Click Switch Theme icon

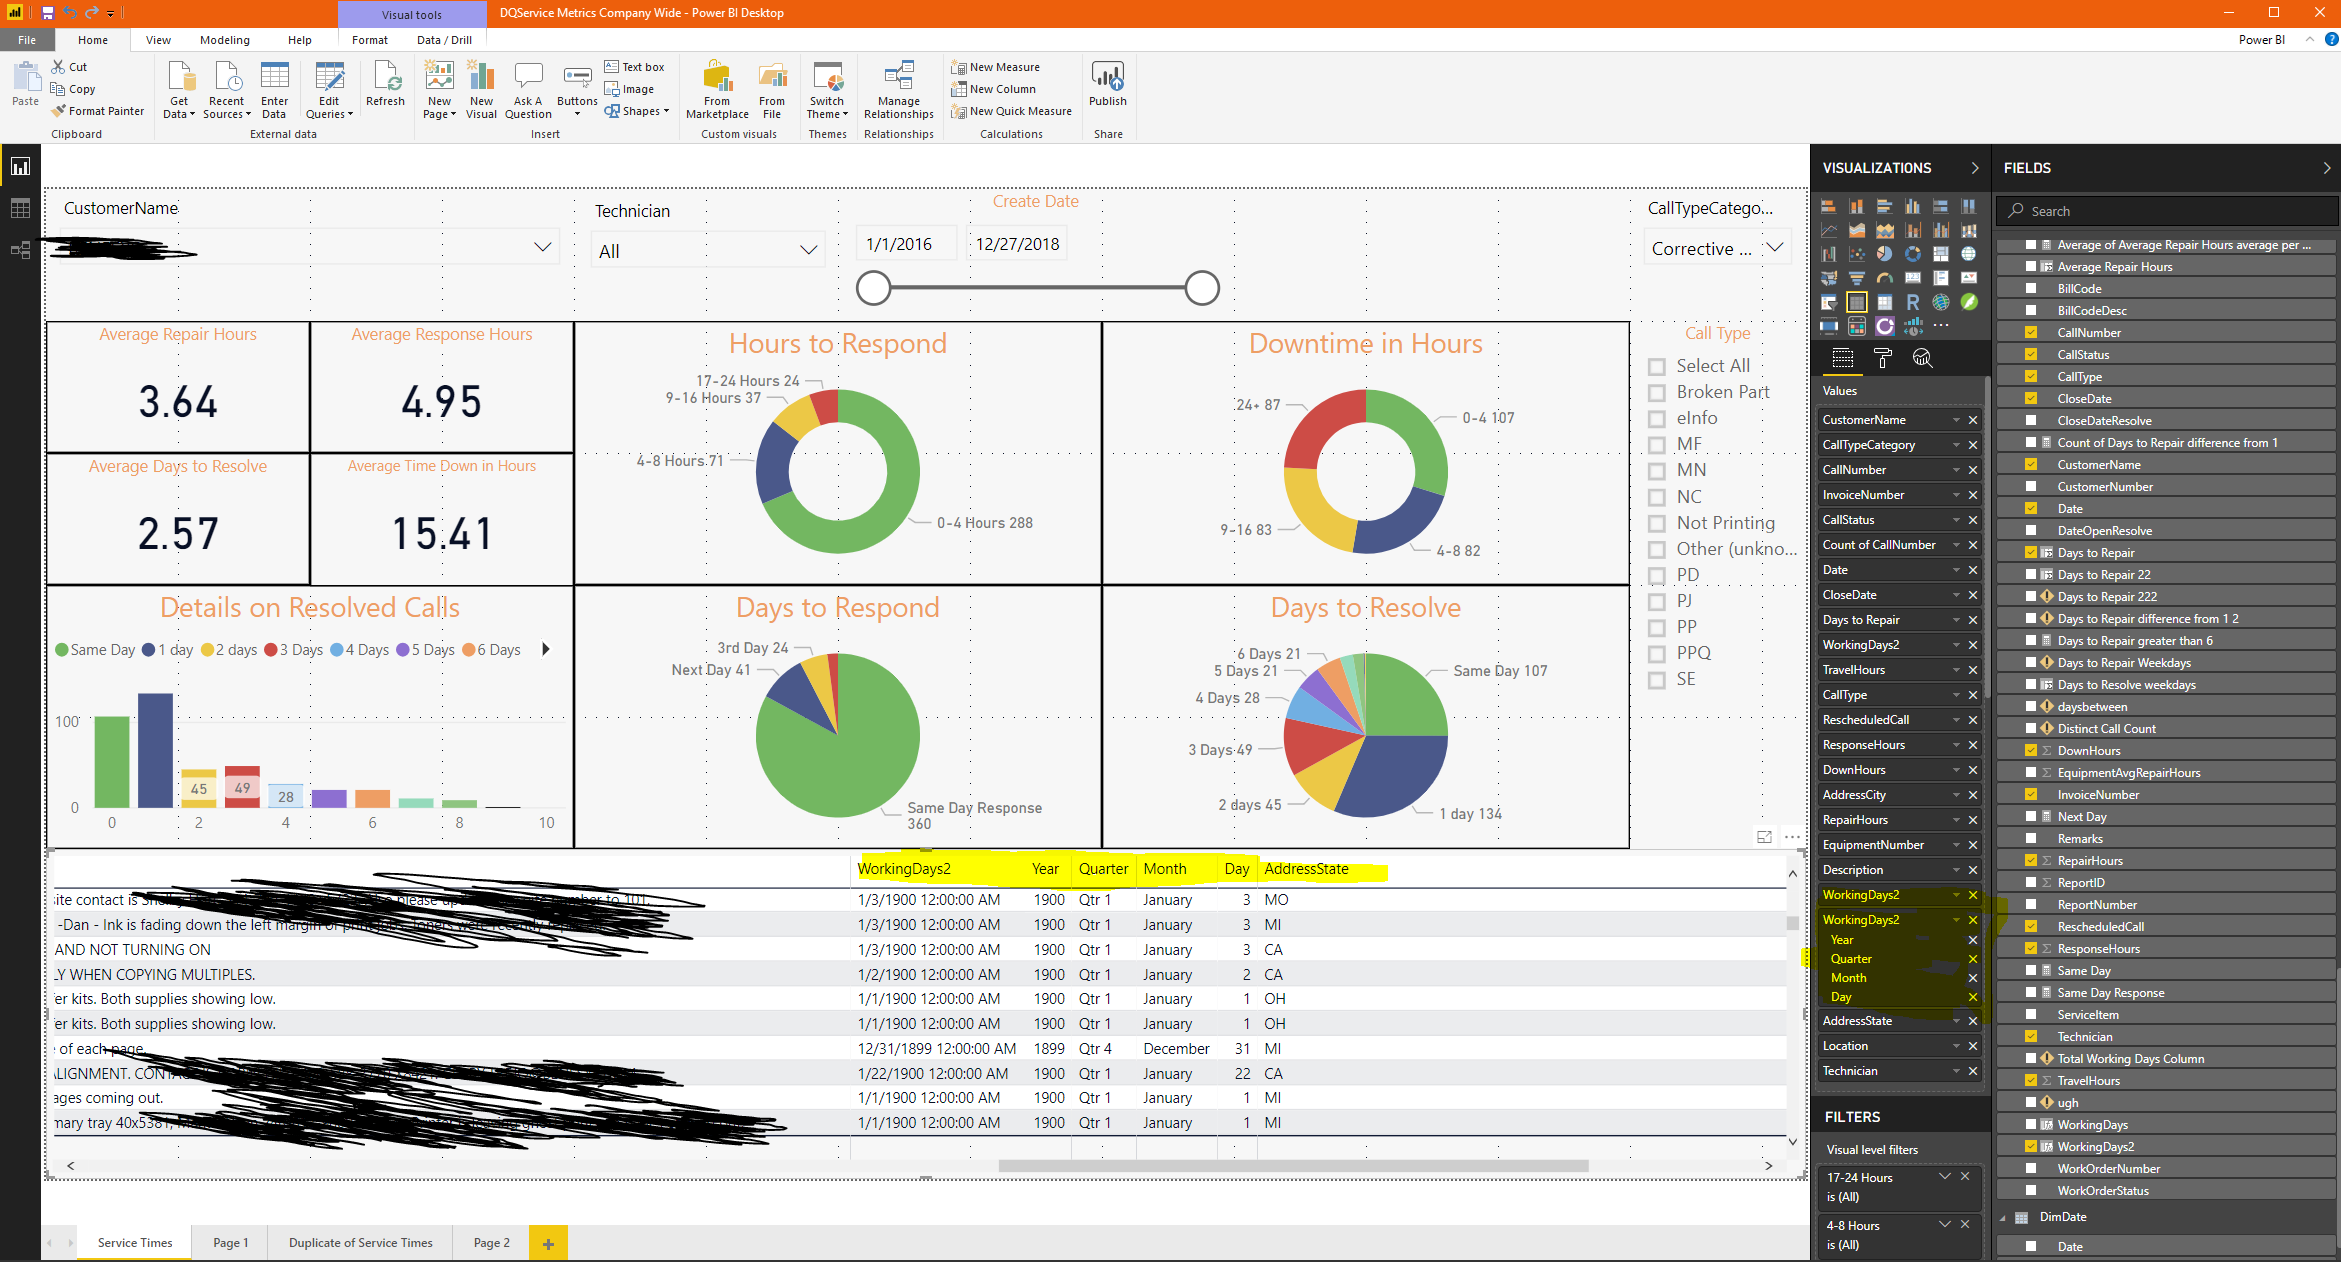click(x=827, y=90)
